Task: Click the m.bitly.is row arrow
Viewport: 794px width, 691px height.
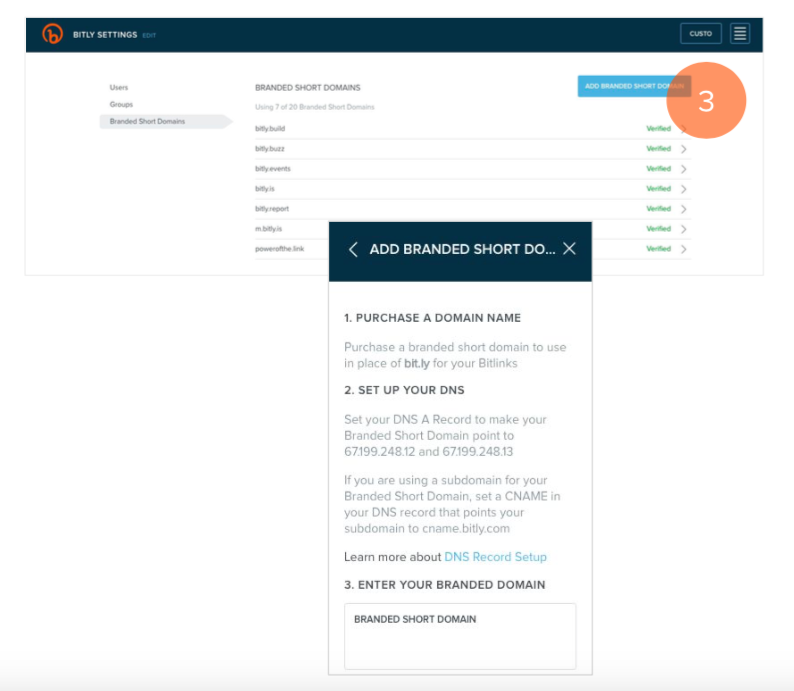Action: (683, 229)
